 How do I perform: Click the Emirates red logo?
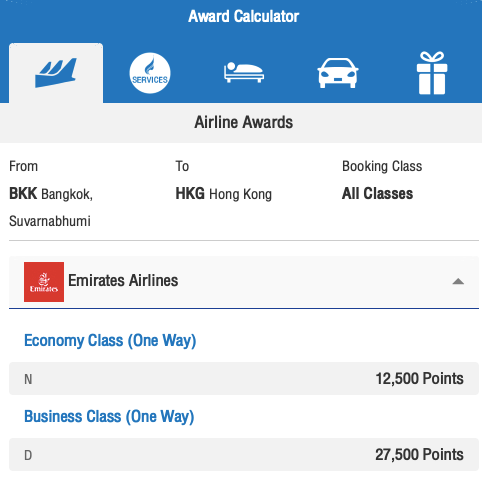click(x=44, y=282)
